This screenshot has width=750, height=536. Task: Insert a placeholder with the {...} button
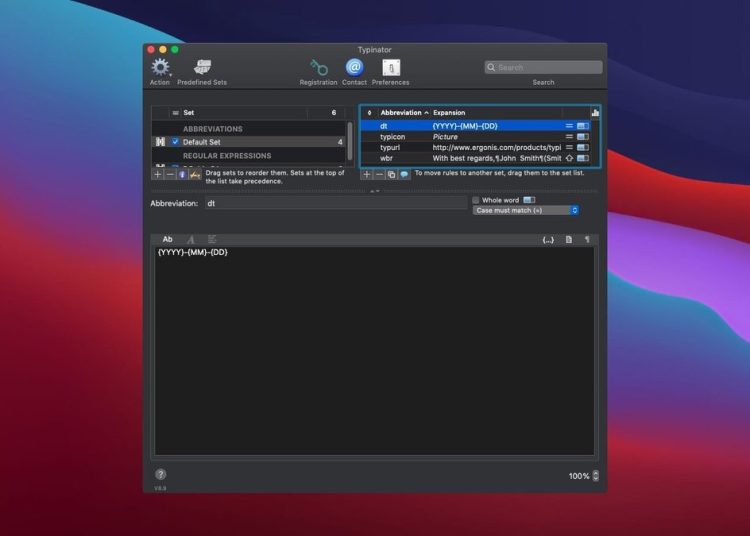(x=548, y=240)
